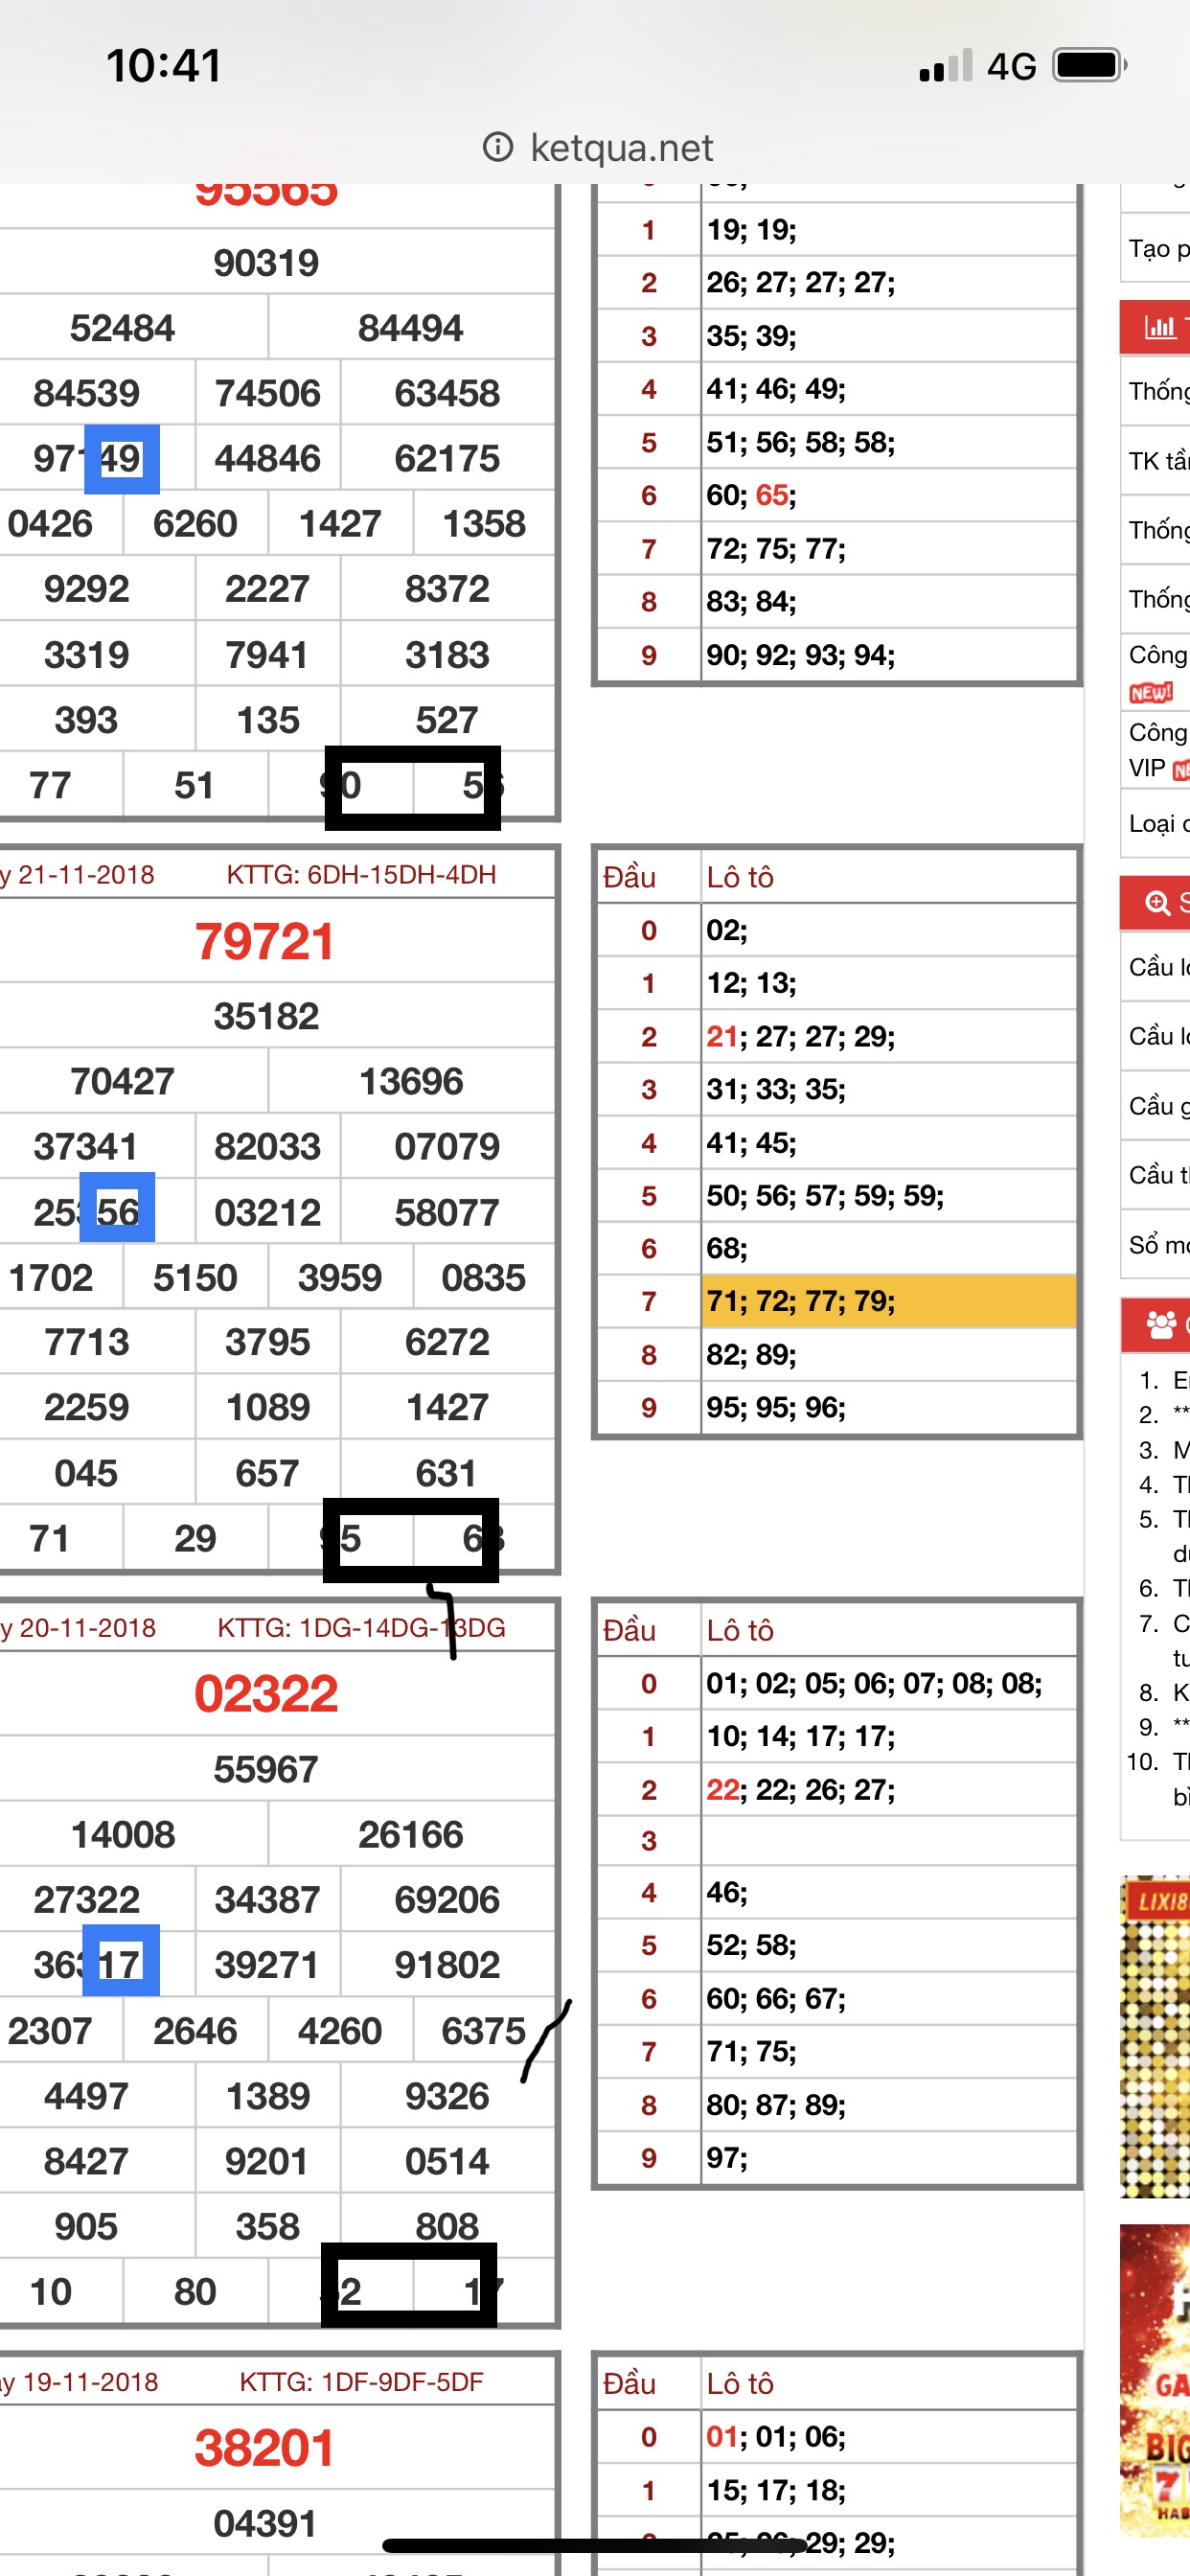
Task: Tap the prize number 6260
Action: (195, 524)
